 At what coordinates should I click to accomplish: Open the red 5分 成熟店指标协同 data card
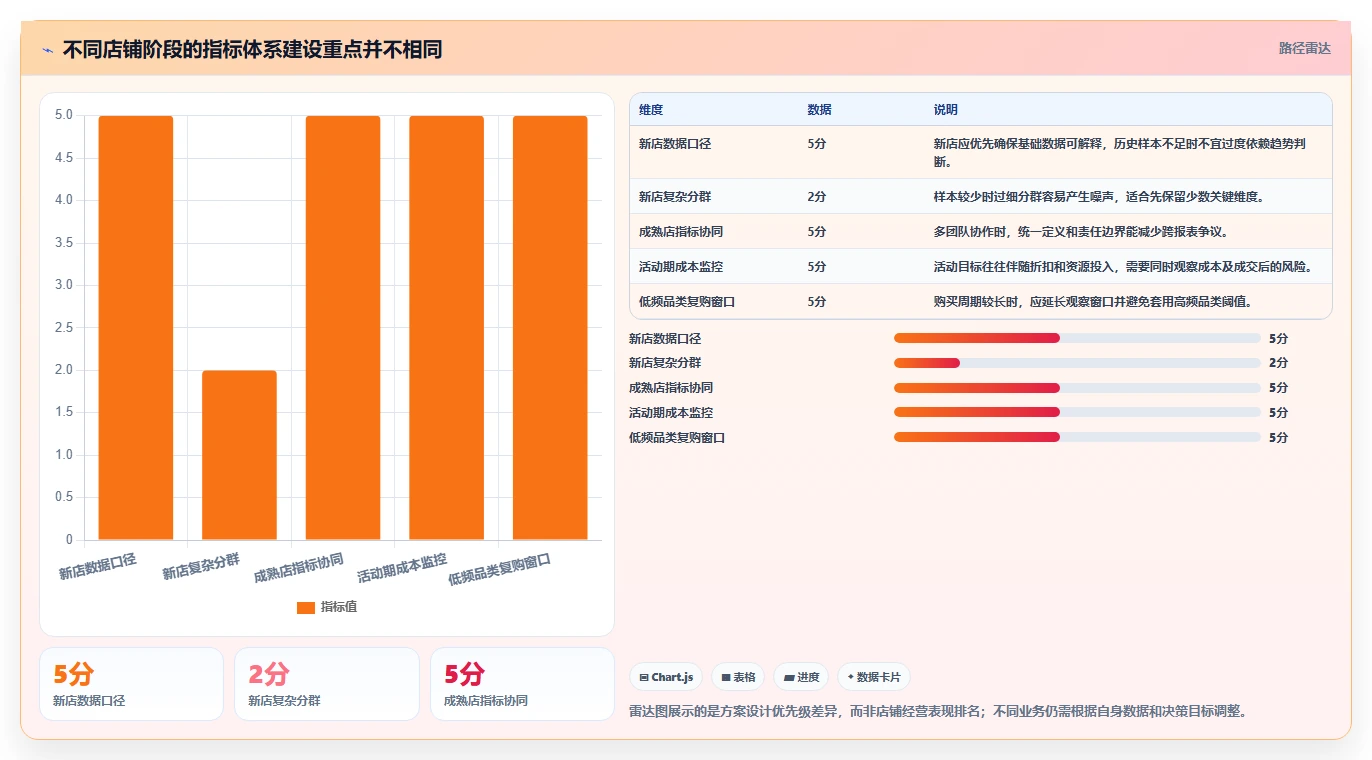coord(522,684)
